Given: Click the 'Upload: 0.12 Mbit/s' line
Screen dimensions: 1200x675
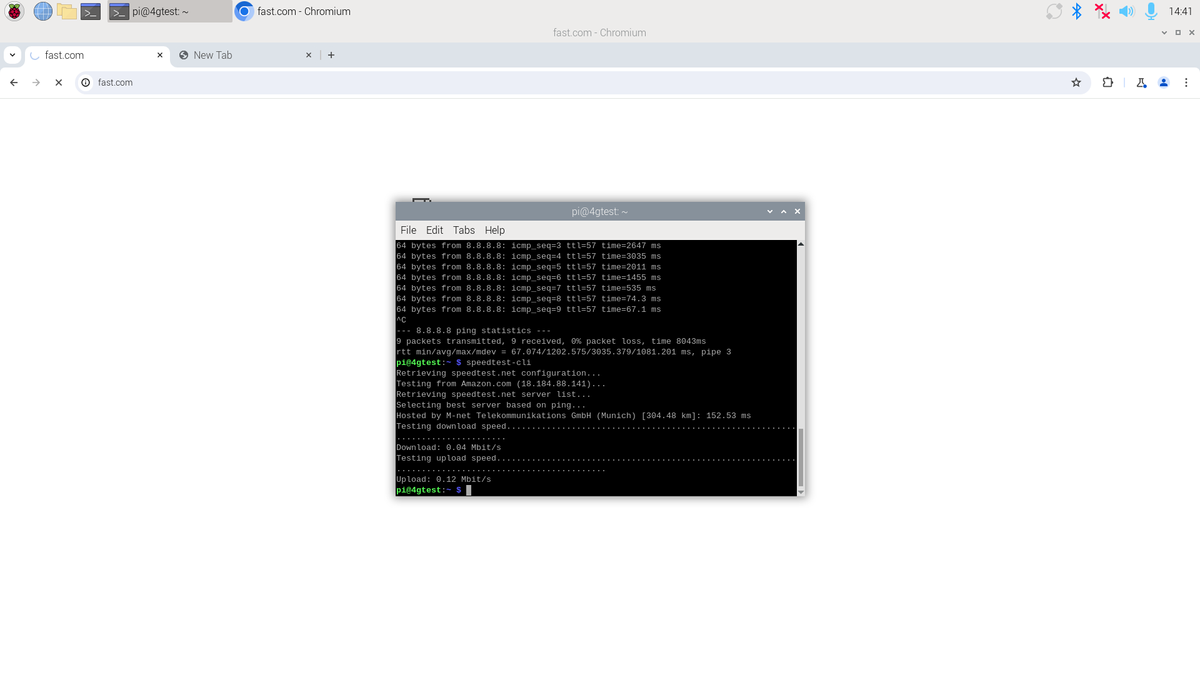Looking at the screenshot, I should [x=446, y=479].
